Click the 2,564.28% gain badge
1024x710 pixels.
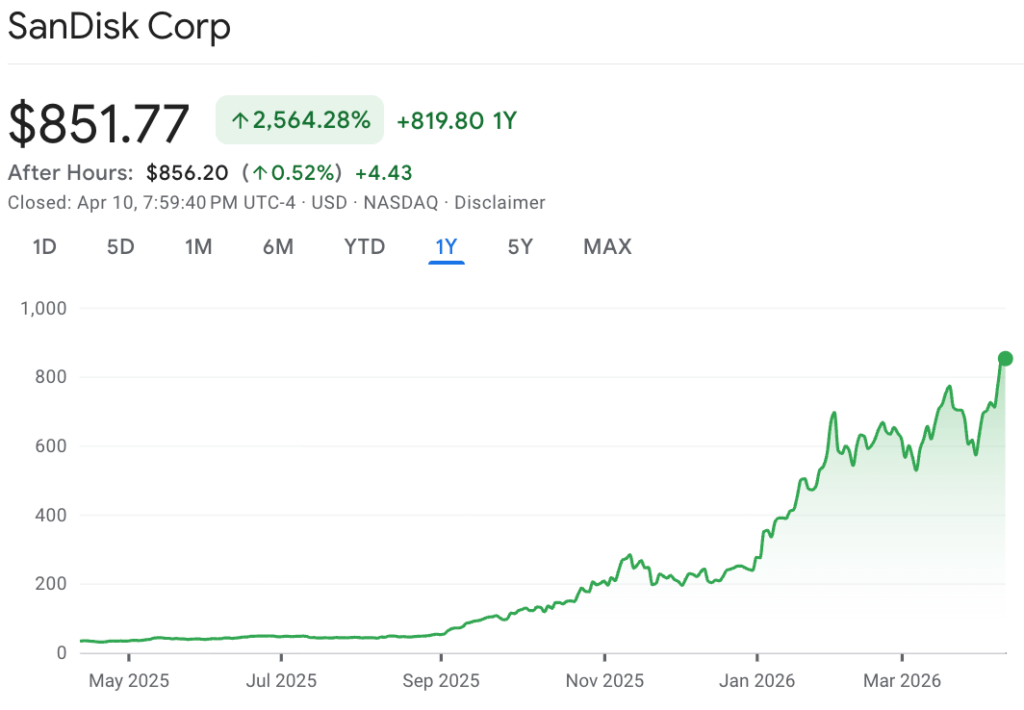point(300,121)
